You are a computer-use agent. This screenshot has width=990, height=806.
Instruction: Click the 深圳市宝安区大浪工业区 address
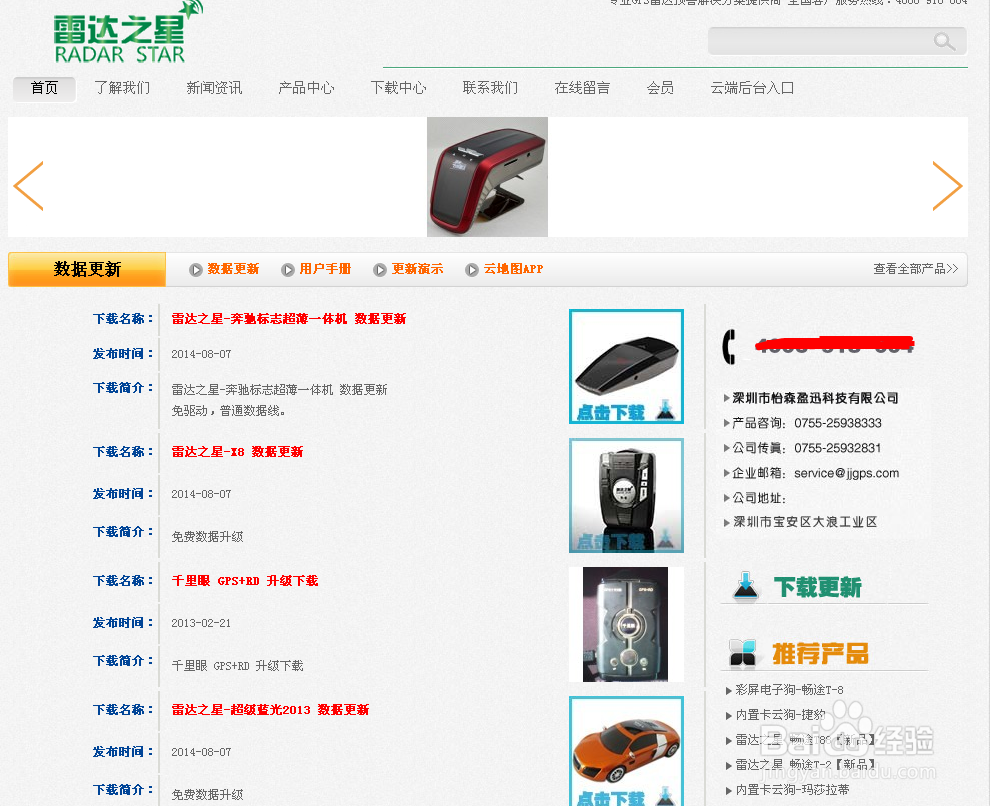point(805,522)
